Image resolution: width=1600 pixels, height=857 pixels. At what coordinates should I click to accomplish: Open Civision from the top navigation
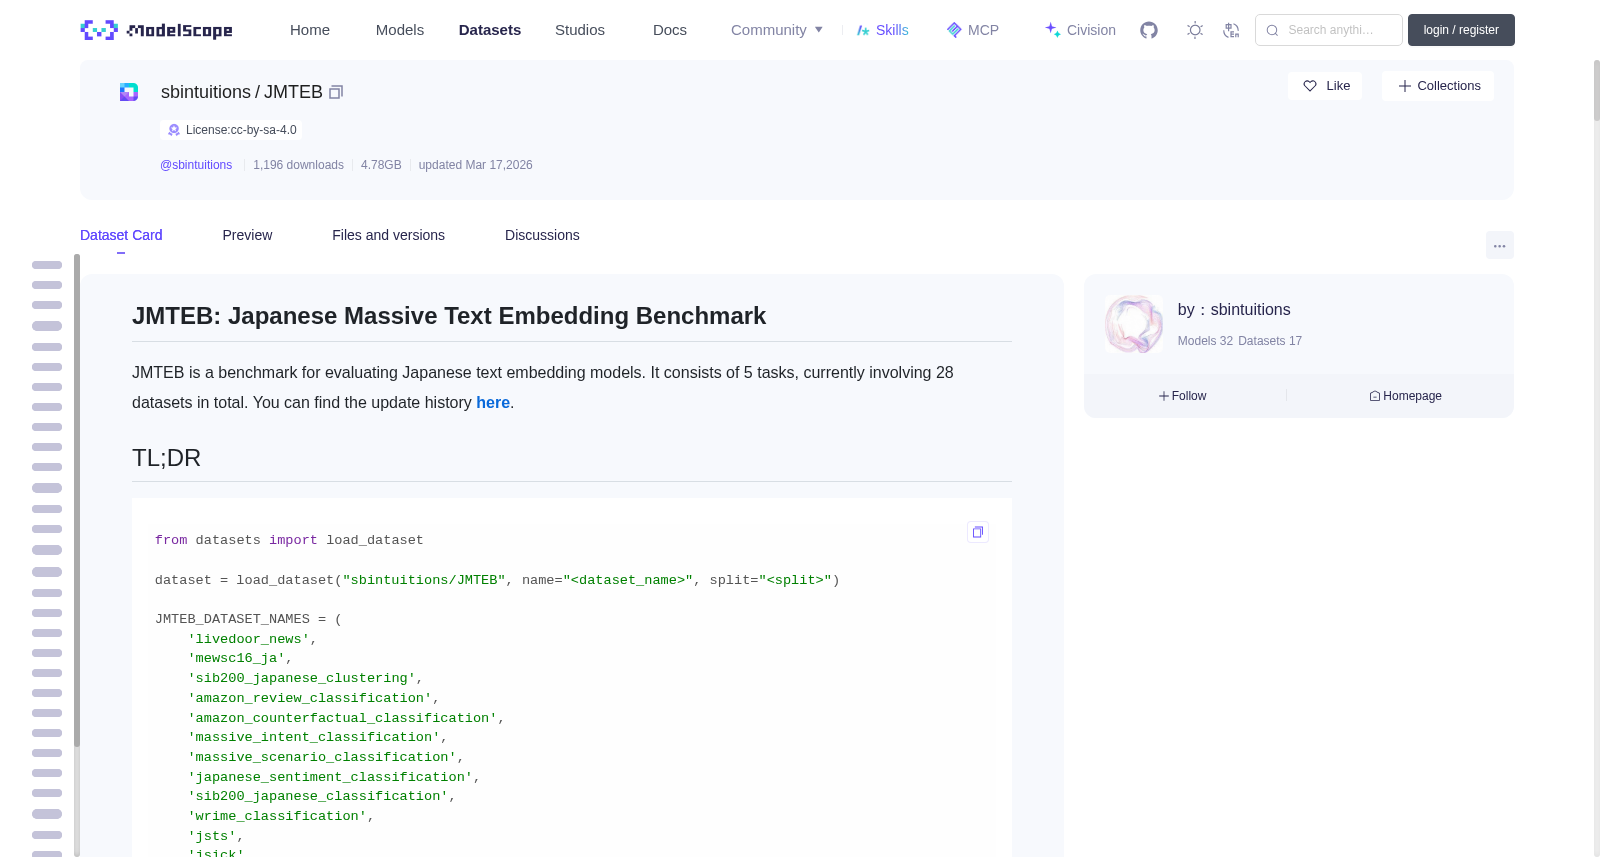tap(1080, 30)
